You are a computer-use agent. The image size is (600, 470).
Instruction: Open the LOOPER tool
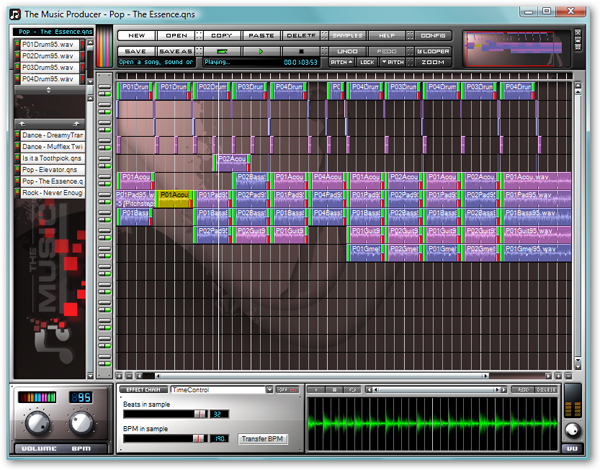[433, 51]
